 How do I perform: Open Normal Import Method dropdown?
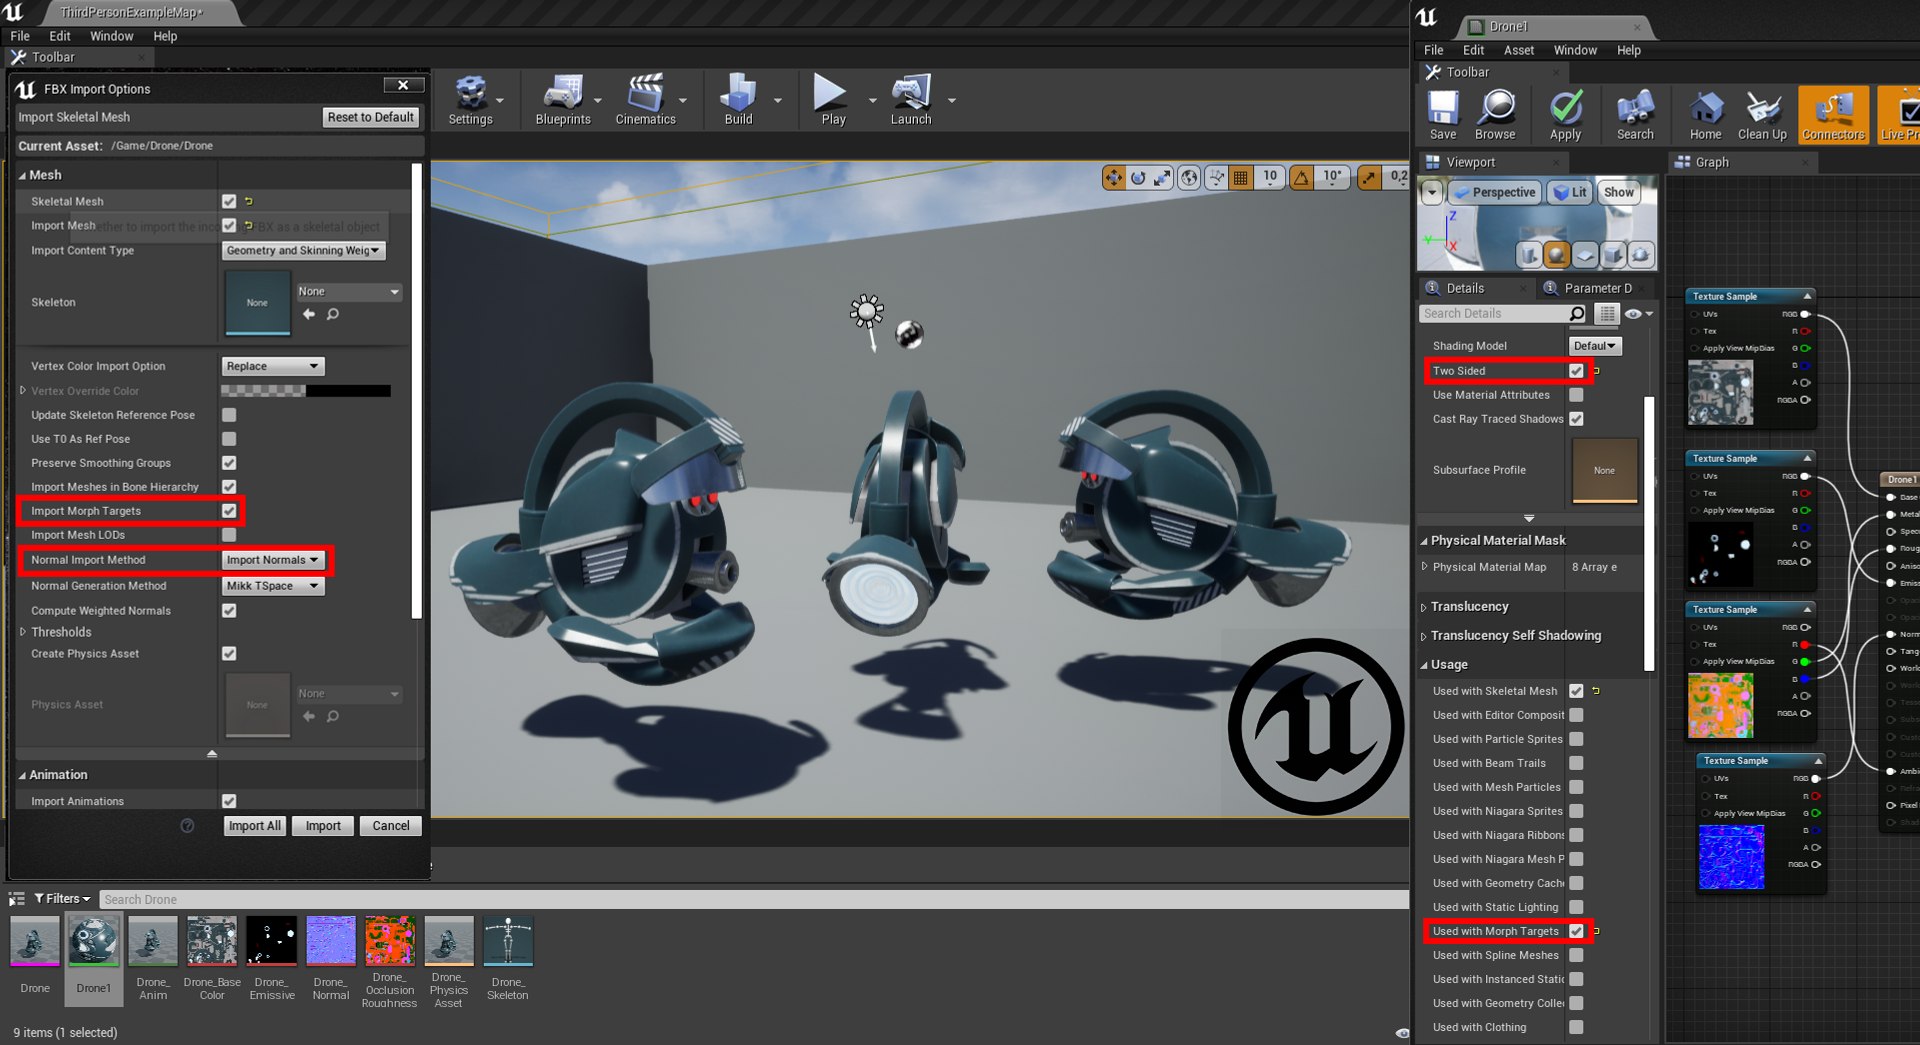point(273,560)
